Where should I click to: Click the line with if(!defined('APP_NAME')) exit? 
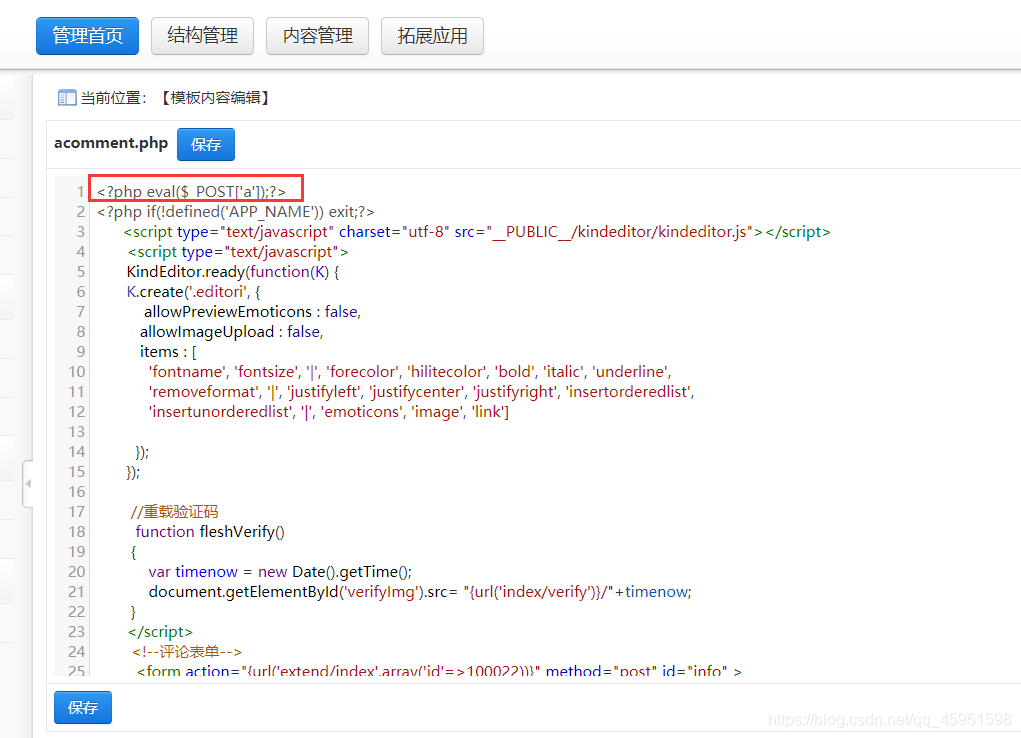click(236, 212)
